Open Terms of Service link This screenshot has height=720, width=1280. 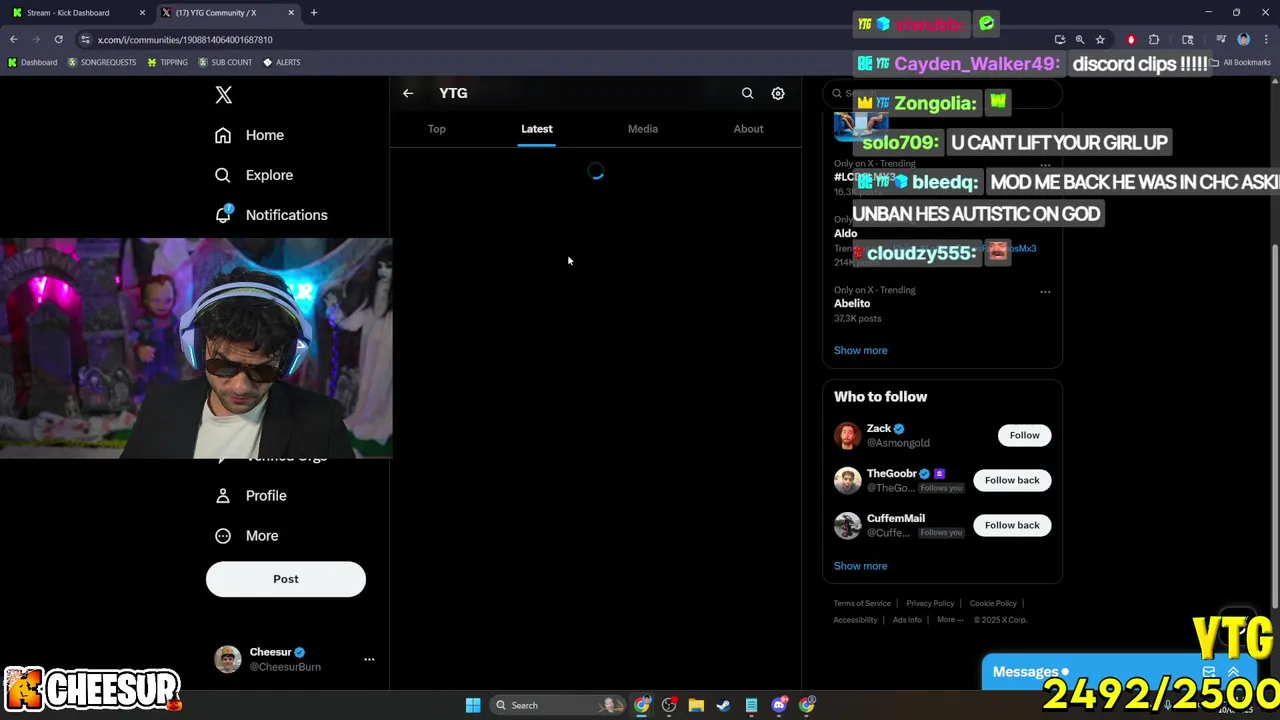click(x=862, y=603)
